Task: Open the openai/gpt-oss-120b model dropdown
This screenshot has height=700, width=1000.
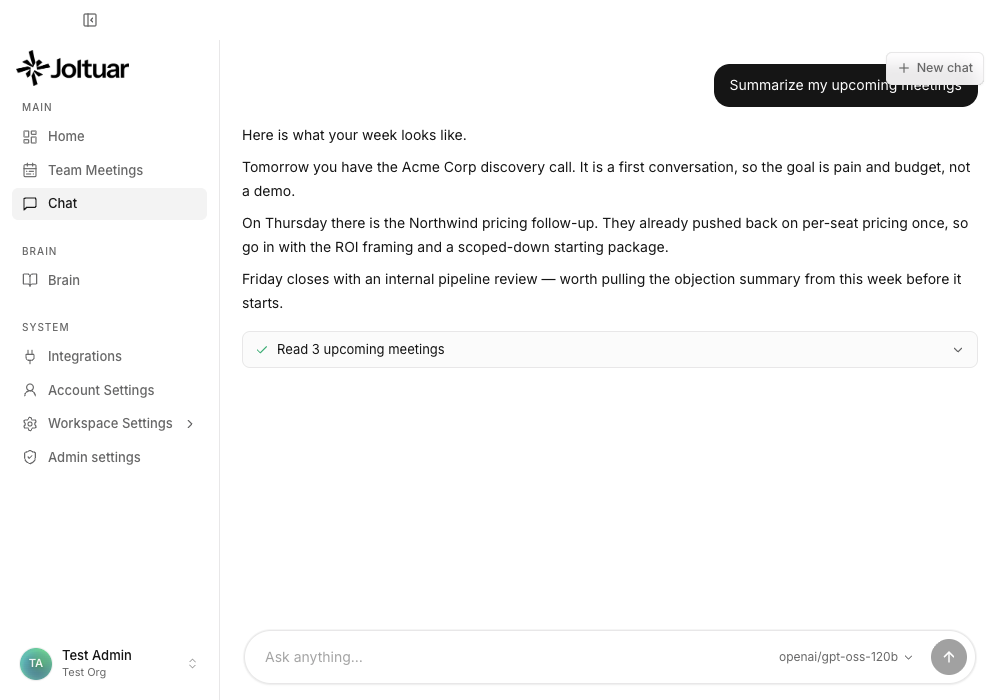Action: pos(846,657)
